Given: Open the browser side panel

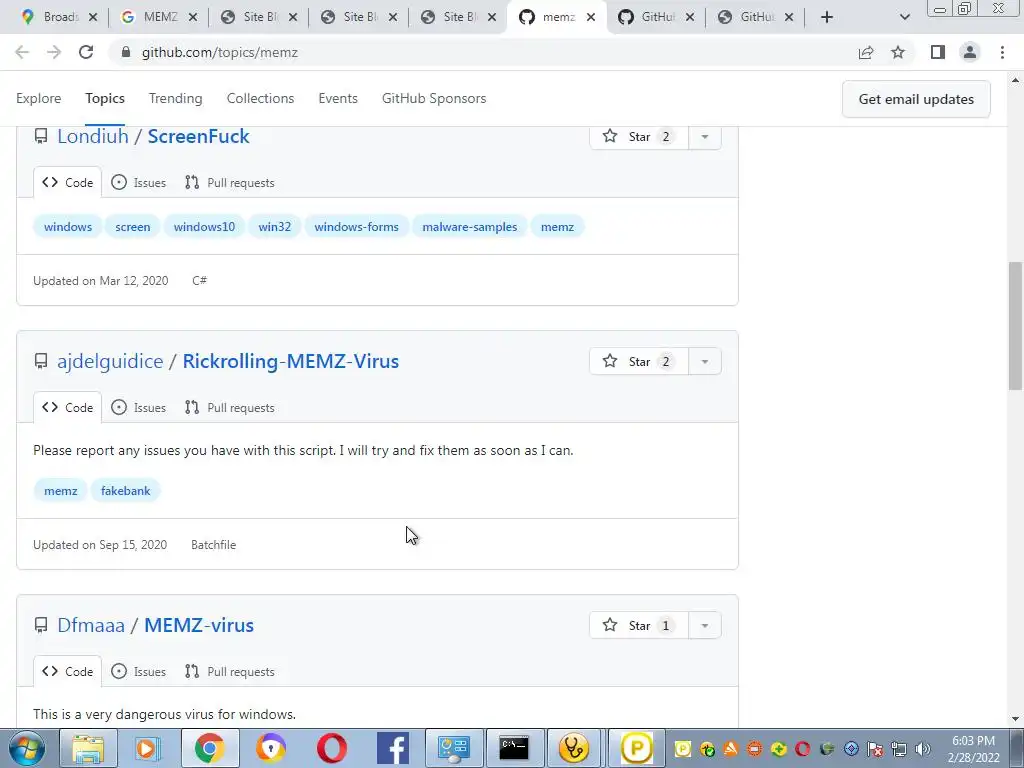Looking at the screenshot, I should pos(938,52).
